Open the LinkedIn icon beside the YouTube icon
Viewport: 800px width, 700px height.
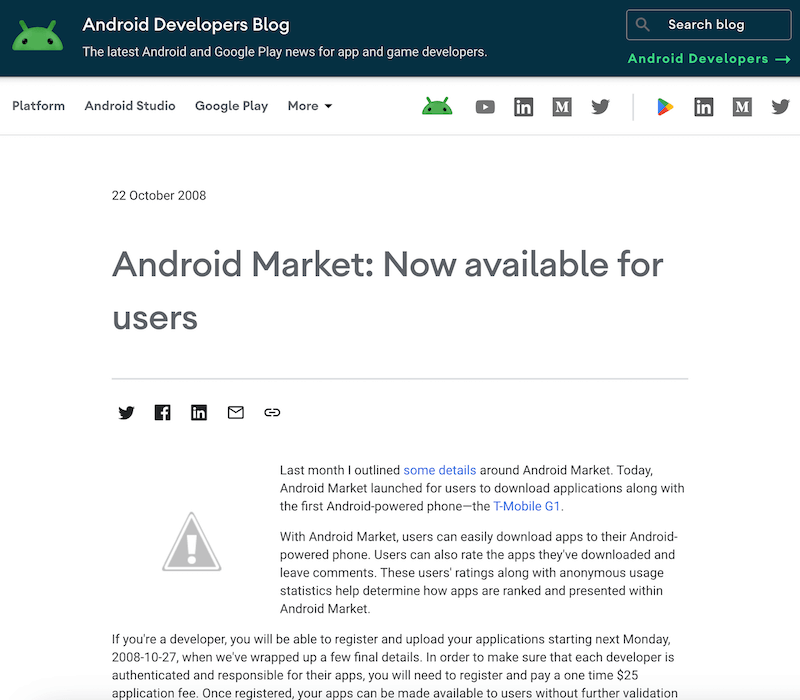point(523,106)
